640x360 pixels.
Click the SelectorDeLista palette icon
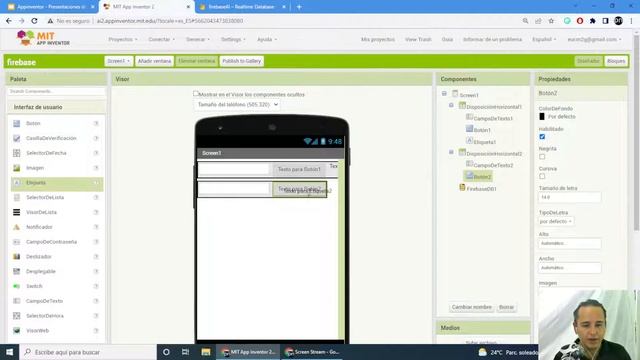point(17,198)
